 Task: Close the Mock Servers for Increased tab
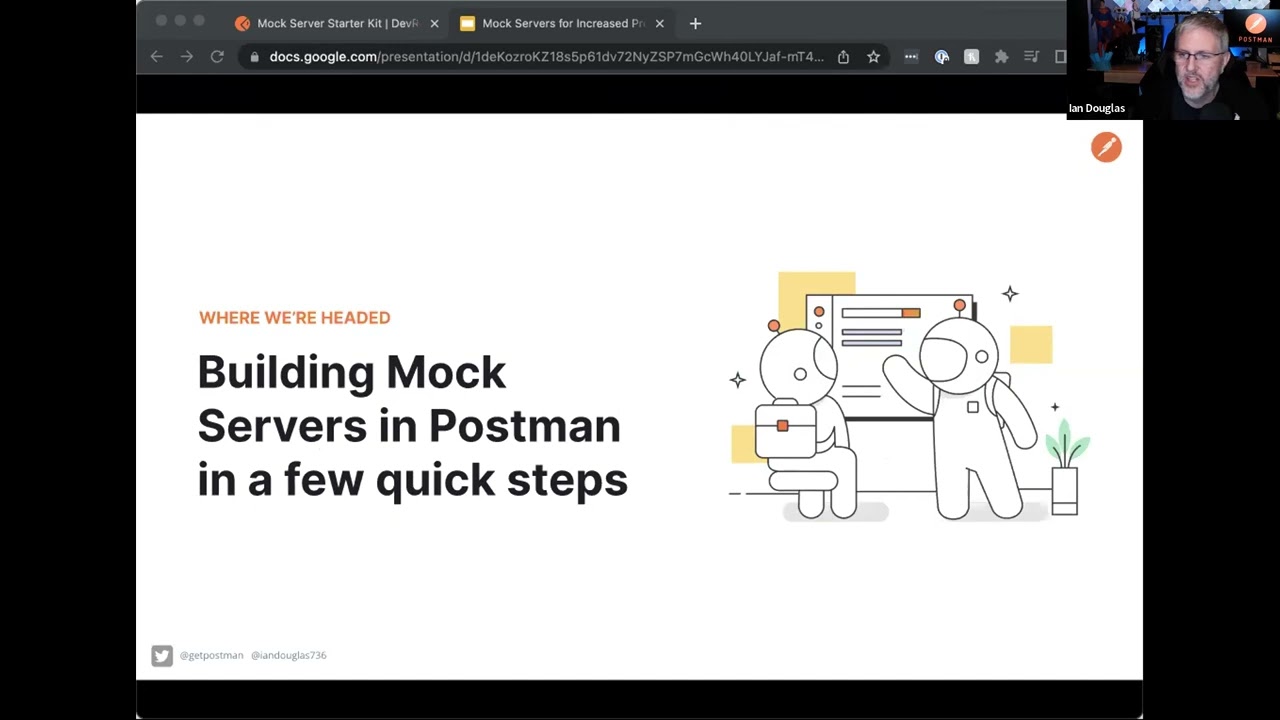[x=659, y=23]
